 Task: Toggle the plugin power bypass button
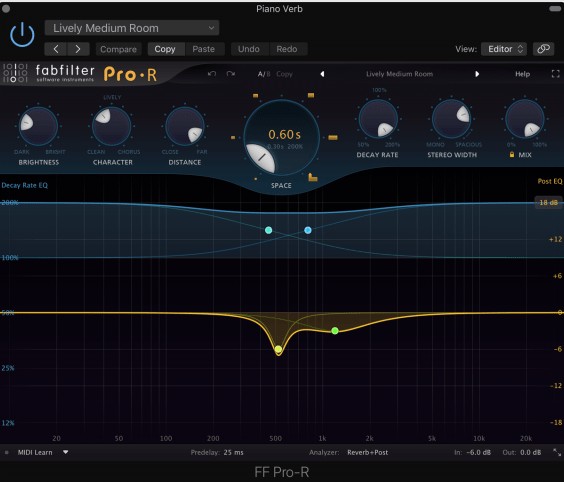click(x=22, y=35)
